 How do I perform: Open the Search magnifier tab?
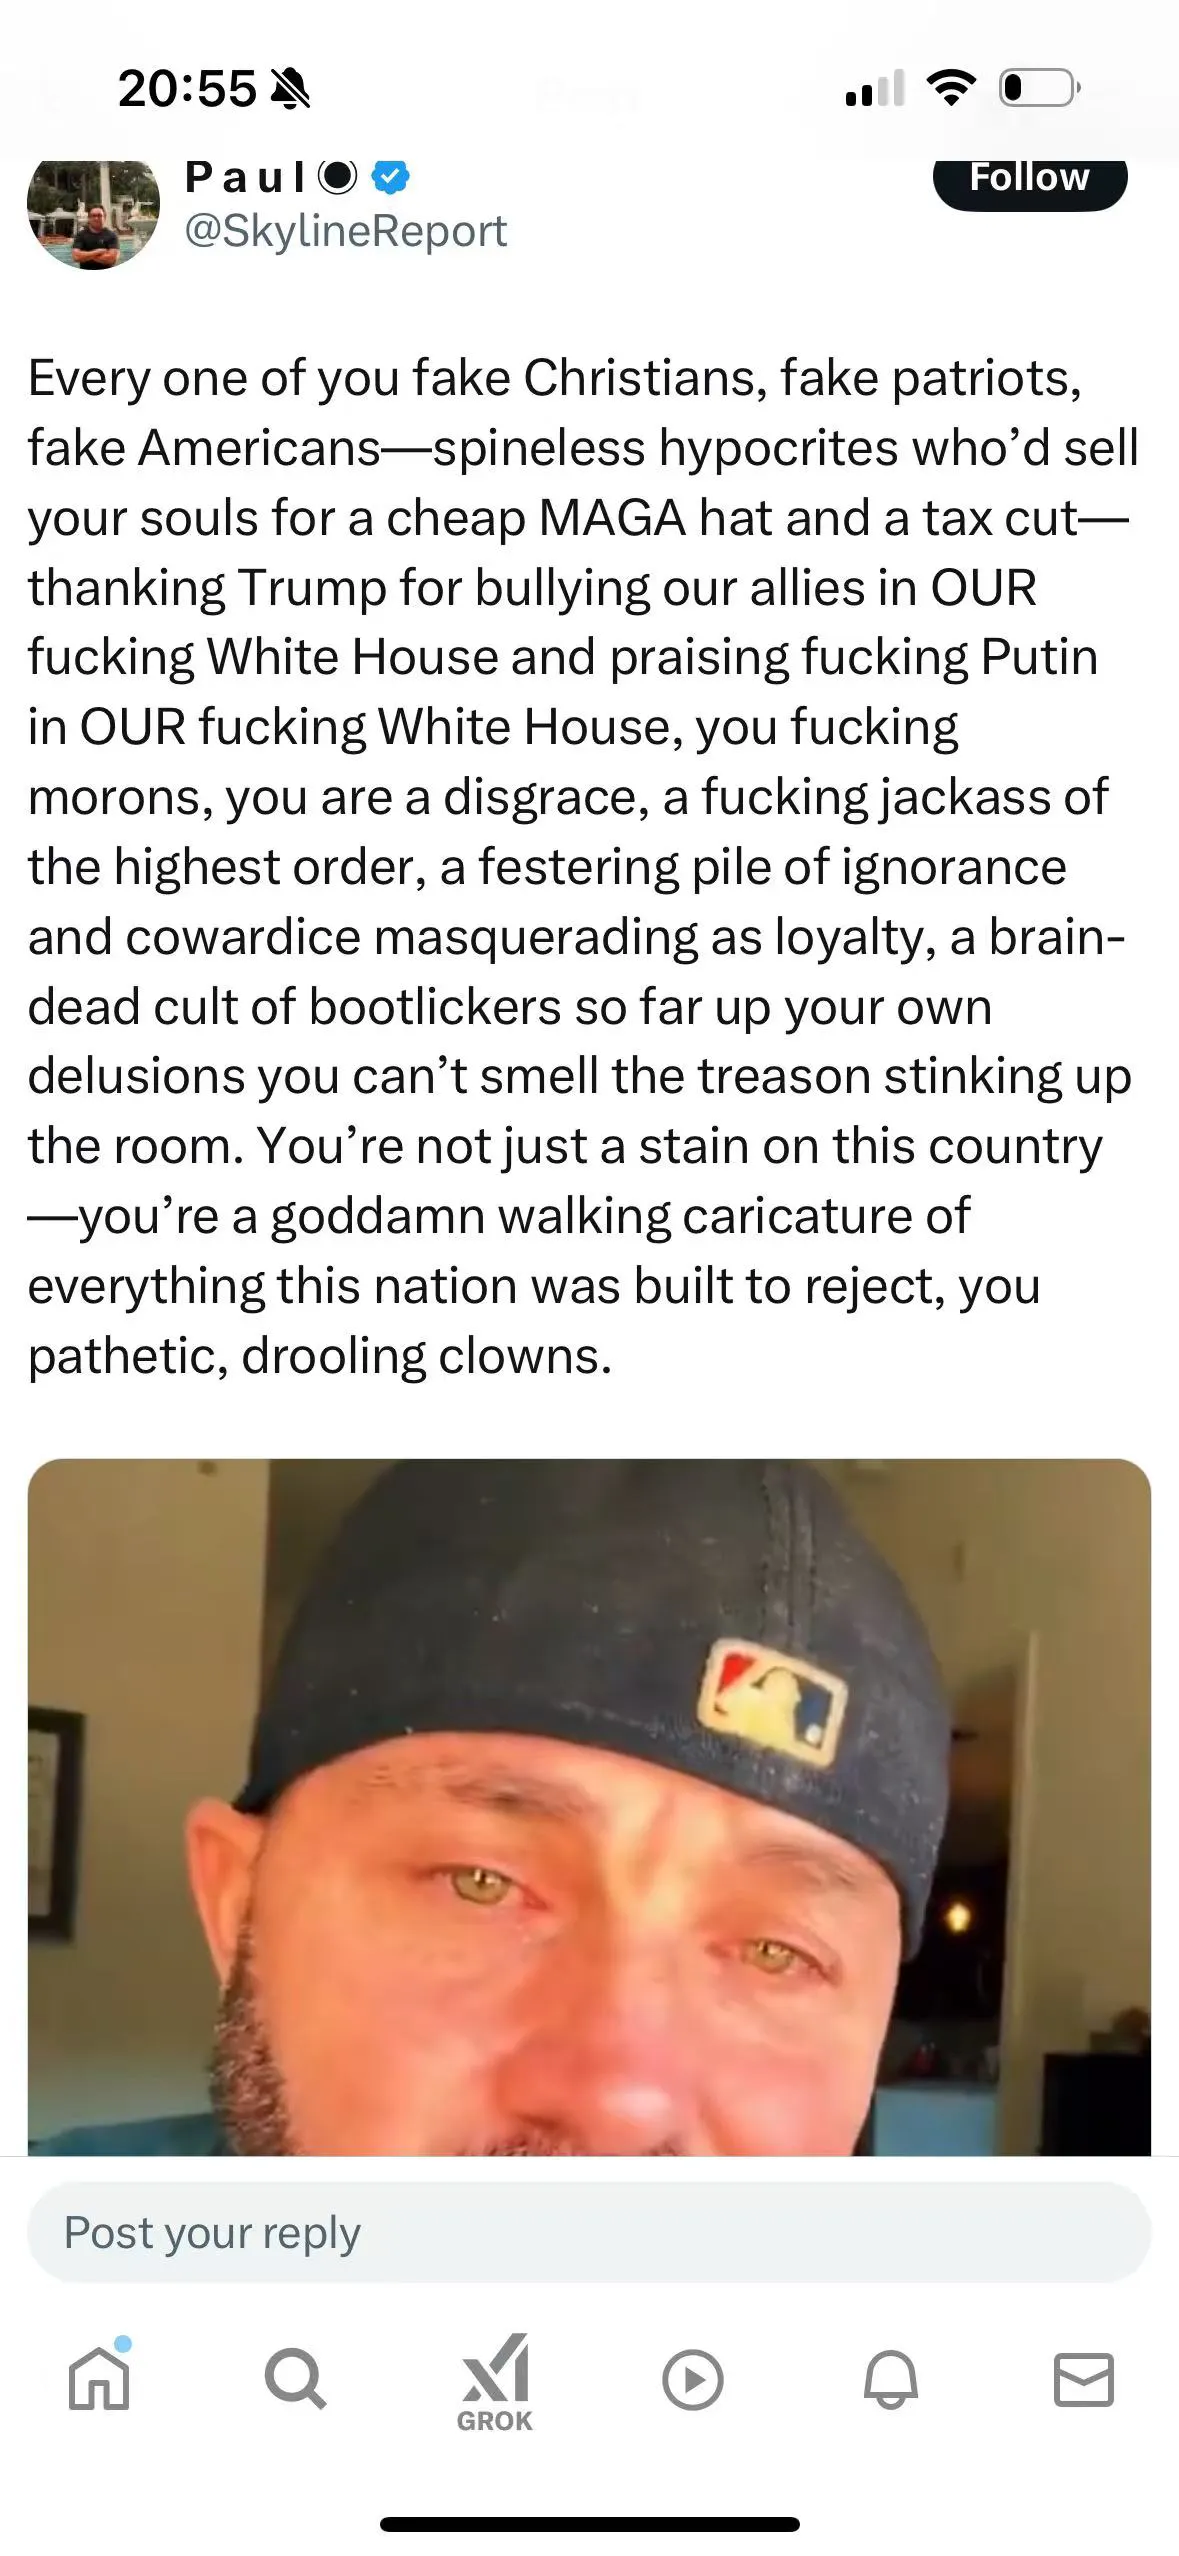point(295,2379)
